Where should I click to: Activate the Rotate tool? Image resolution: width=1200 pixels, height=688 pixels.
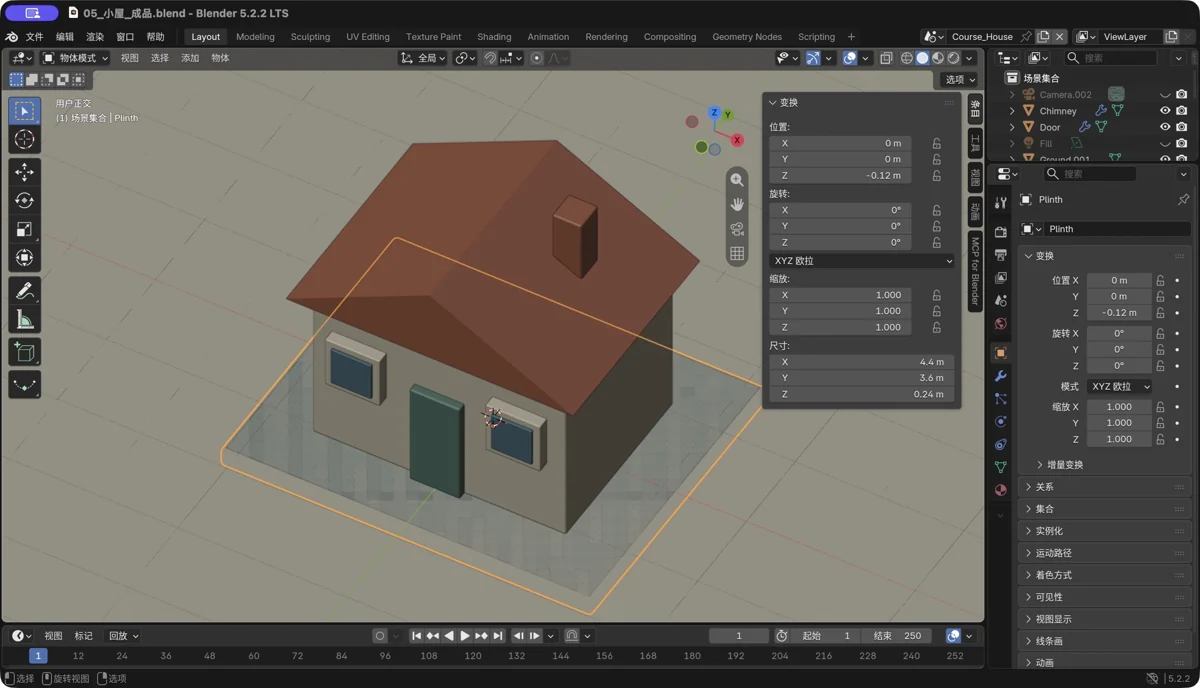click(25, 200)
